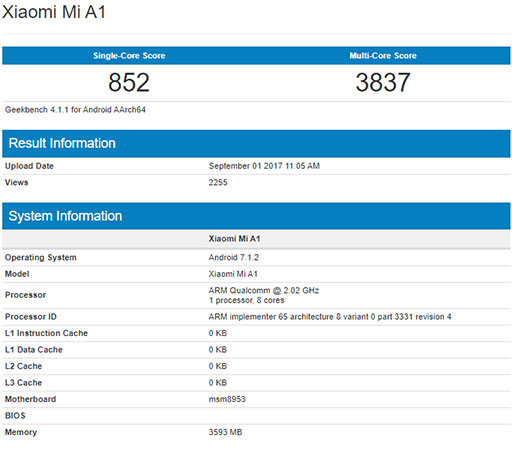Click the Motherboard value msm8953
This screenshot has width=512, height=450.
pos(227,399)
